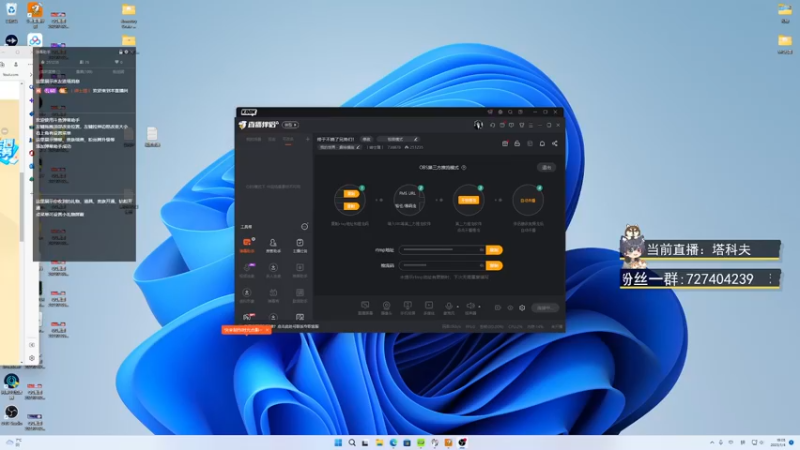The image size is (800, 450).
Task: Click help icon beside OBS third-party mode title
Action: (464, 167)
